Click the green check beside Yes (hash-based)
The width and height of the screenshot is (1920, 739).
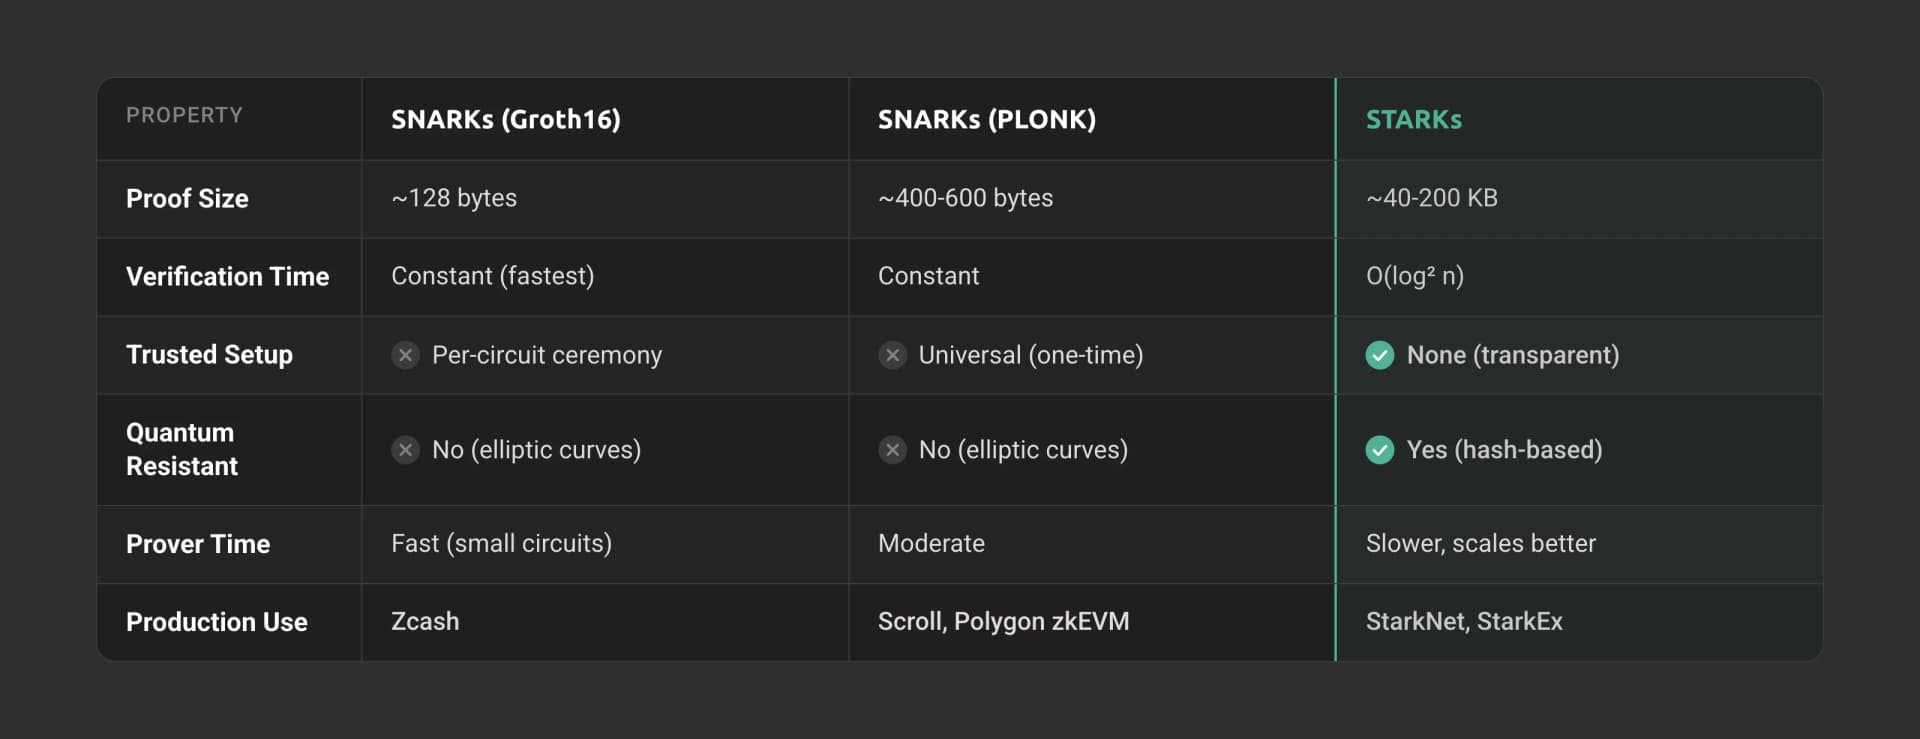click(1380, 450)
